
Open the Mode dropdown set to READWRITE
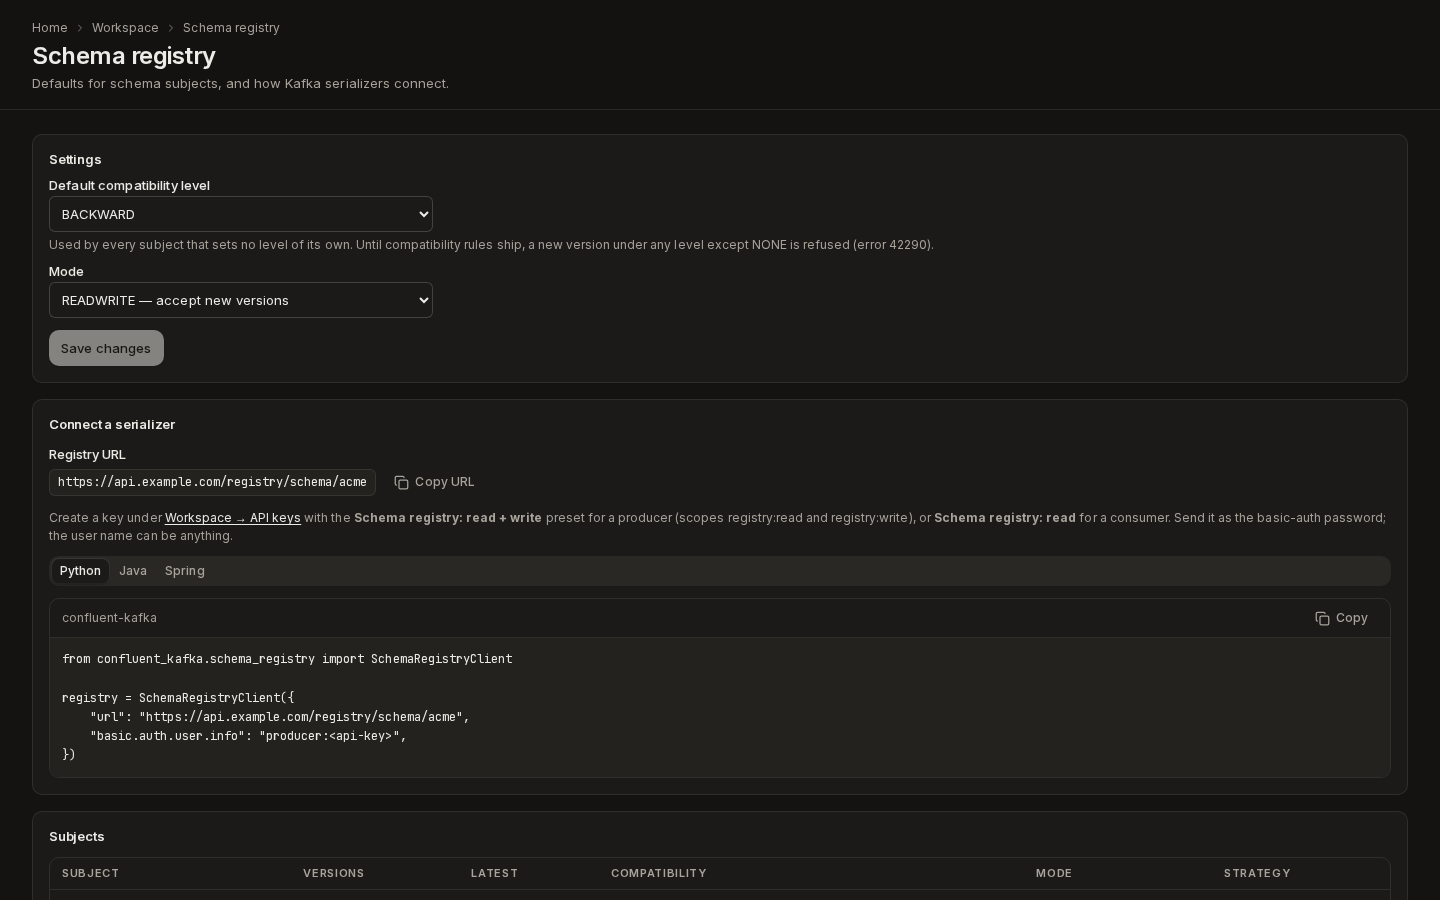[x=241, y=300]
